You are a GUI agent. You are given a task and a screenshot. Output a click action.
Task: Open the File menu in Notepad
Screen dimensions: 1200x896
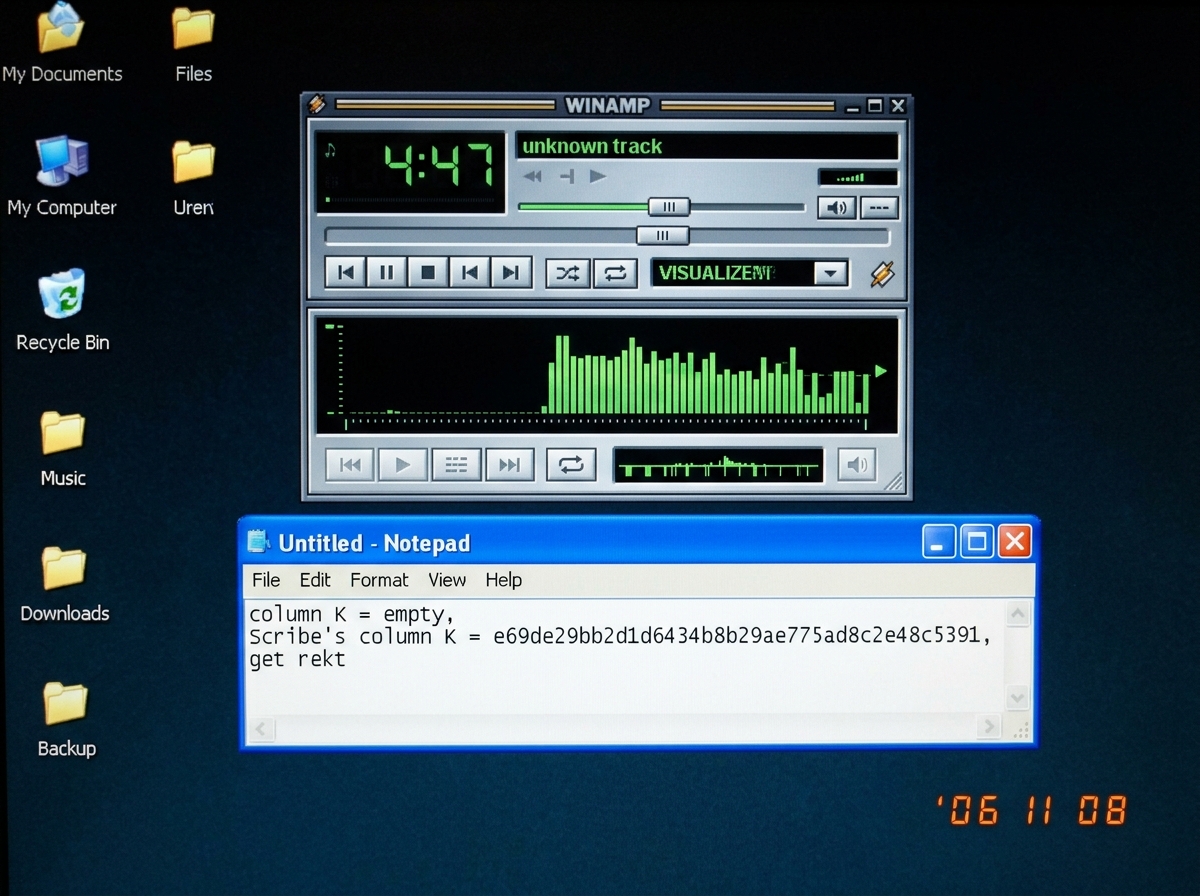[266, 580]
